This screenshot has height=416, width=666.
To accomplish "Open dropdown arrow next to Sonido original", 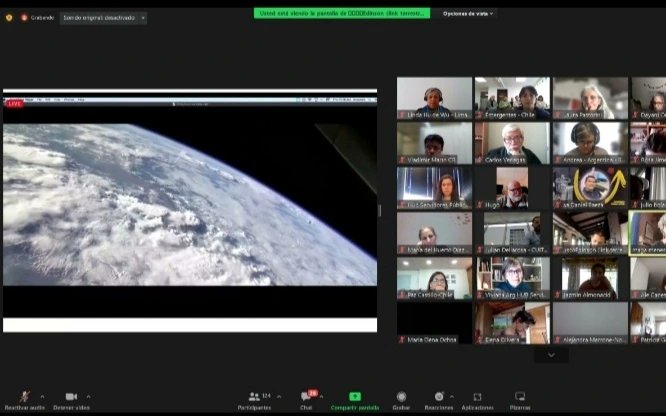I will click(x=143, y=18).
